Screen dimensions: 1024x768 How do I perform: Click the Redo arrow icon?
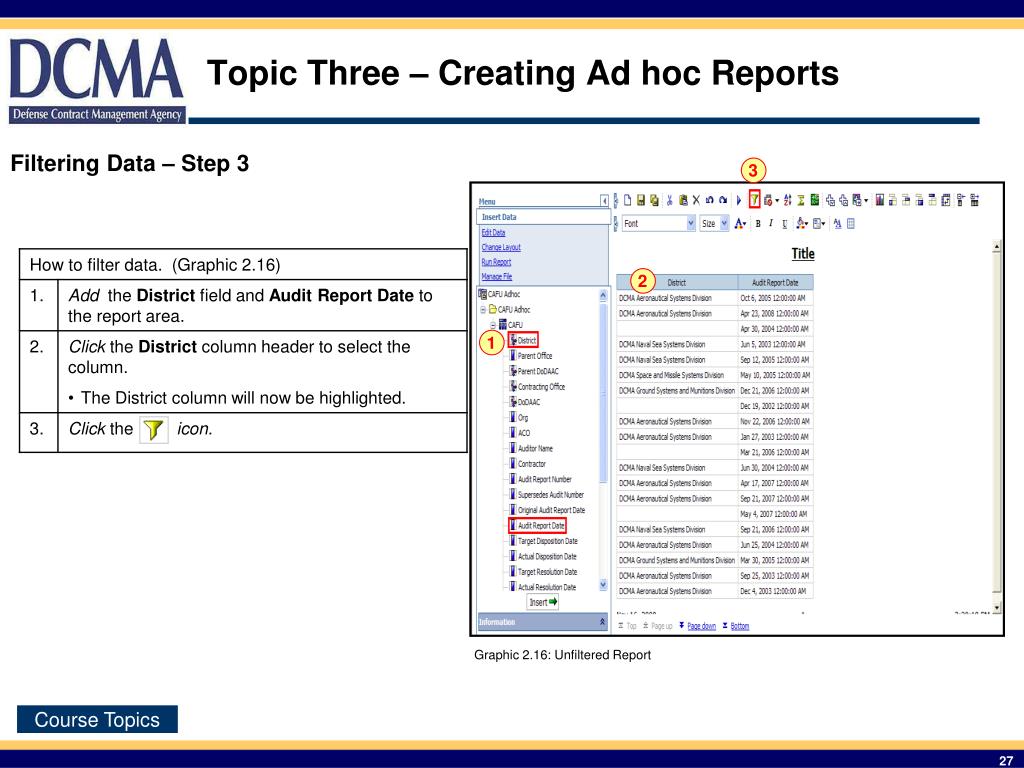[x=723, y=200]
